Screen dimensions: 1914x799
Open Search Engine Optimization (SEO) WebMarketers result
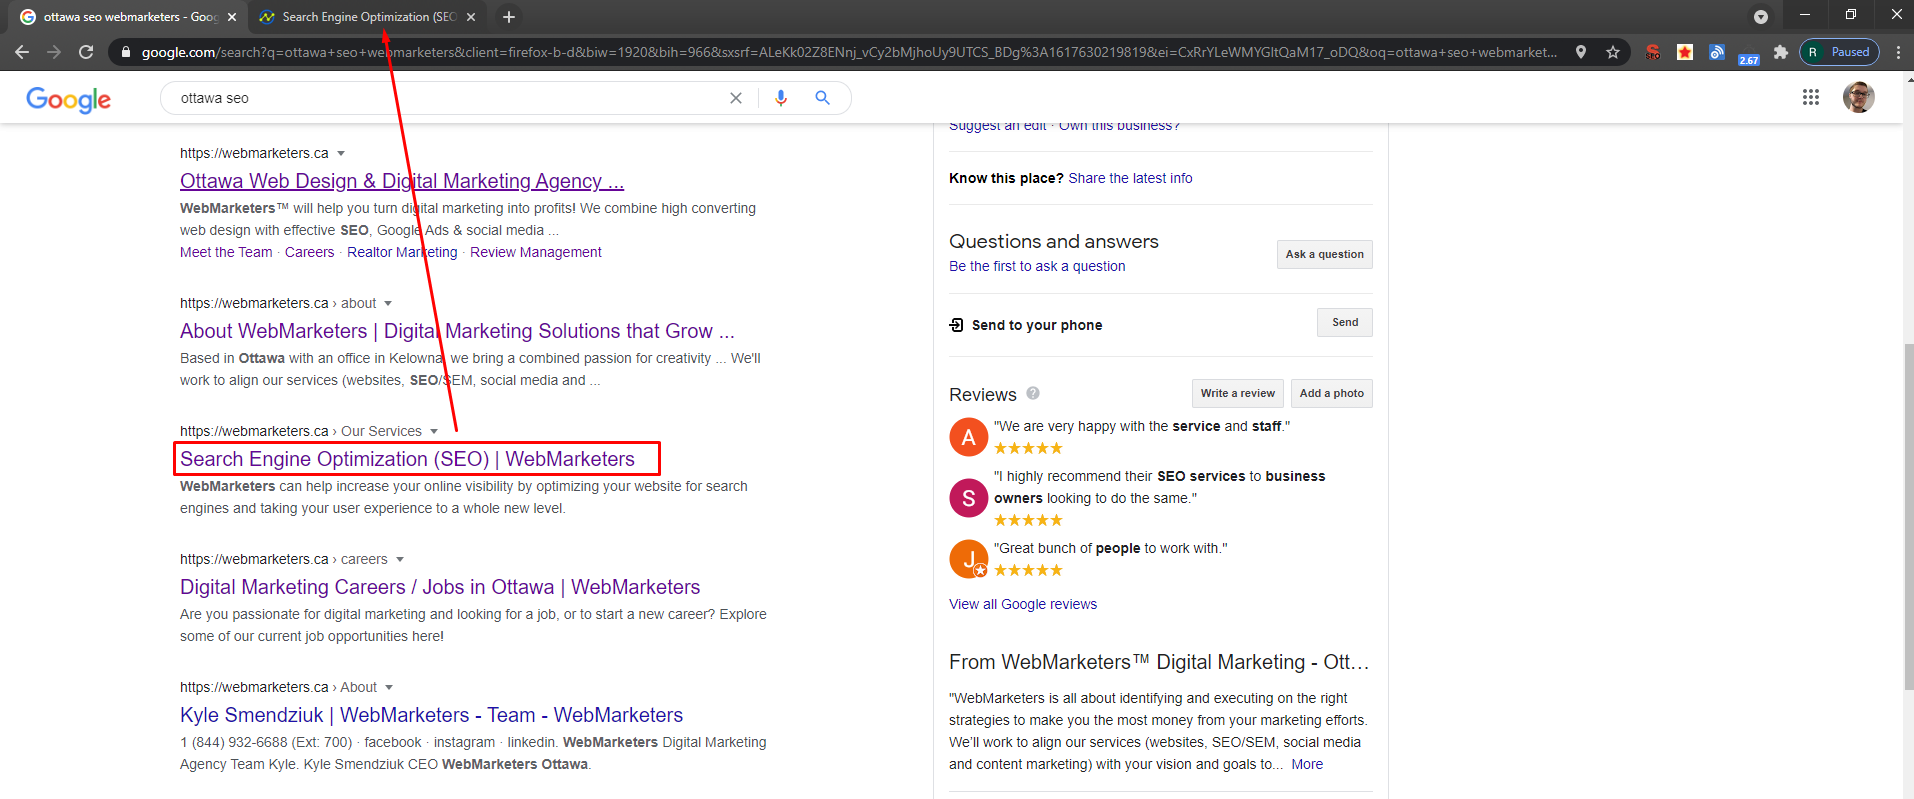coord(407,459)
